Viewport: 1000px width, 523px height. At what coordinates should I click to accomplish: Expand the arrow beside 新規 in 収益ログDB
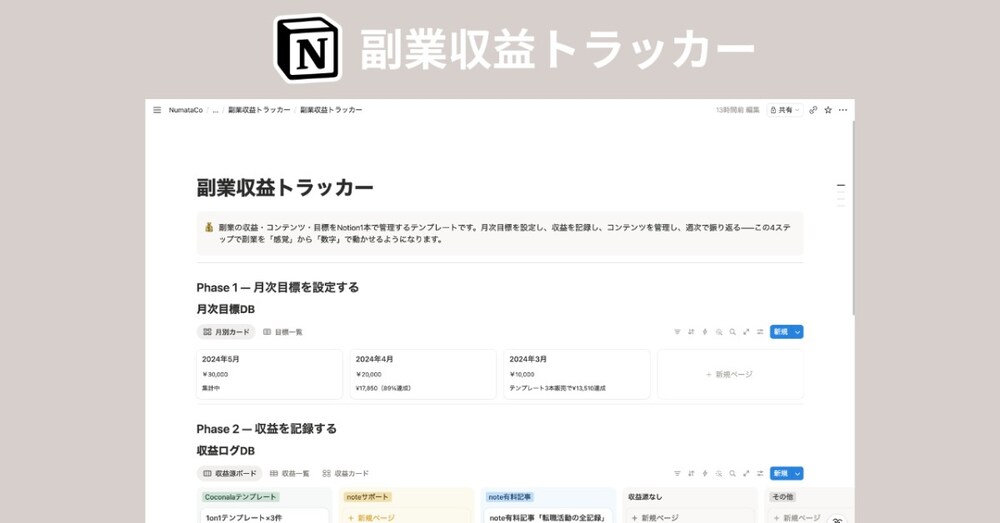point(797,473)
